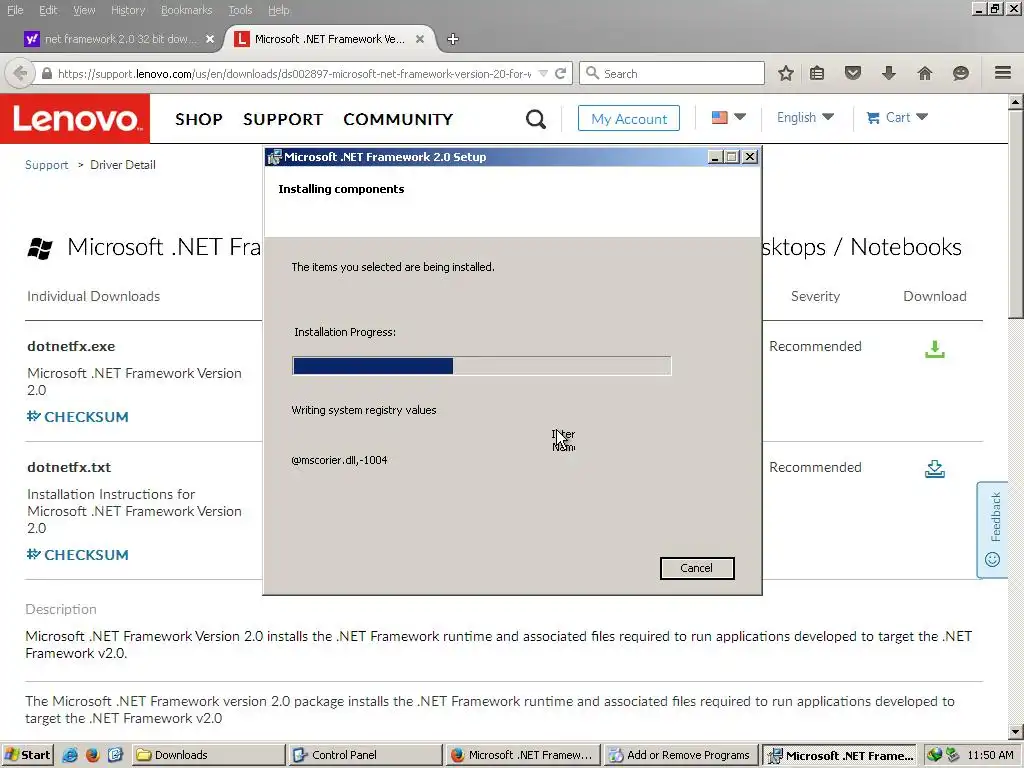This screenshot has width=1024, height=768.
Task: Click the taskbar clock showing 11:50 AM
Action: click(x=990, y=755)
